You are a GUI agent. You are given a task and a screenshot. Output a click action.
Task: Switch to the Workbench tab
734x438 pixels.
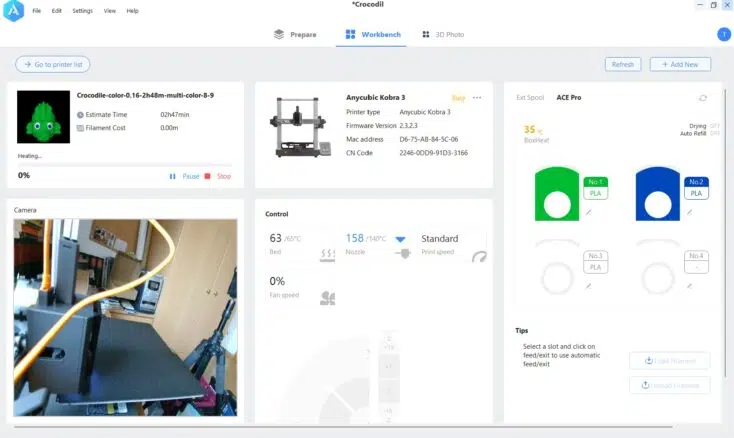pyautogui.click(x=373, y=35)
